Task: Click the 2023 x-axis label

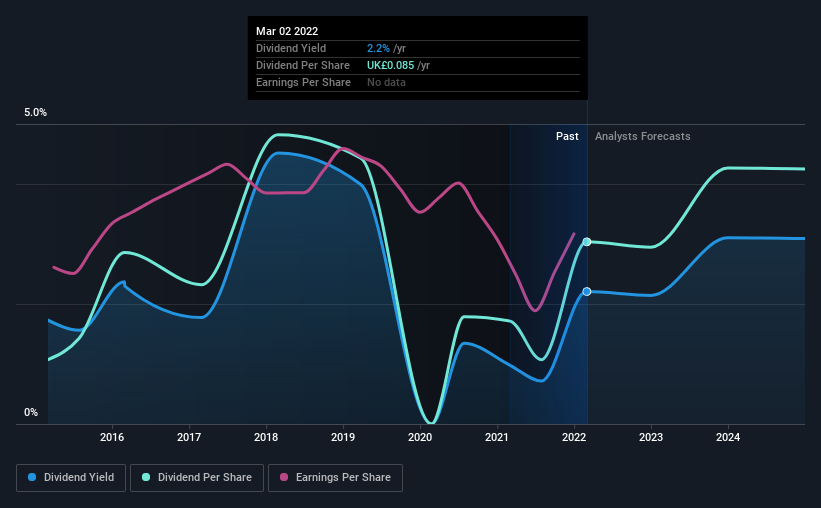Action: coord(651,437)
